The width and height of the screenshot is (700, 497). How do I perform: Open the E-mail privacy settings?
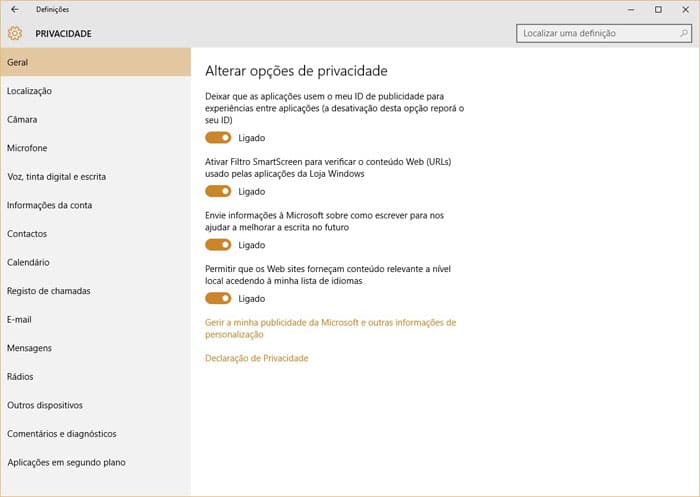click(x=96, y=319)
